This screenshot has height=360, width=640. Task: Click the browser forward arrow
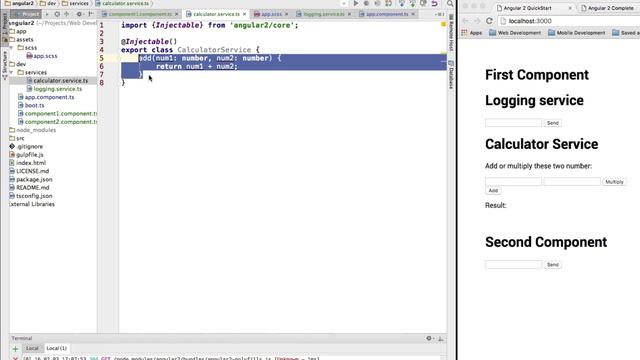(477, 21)
